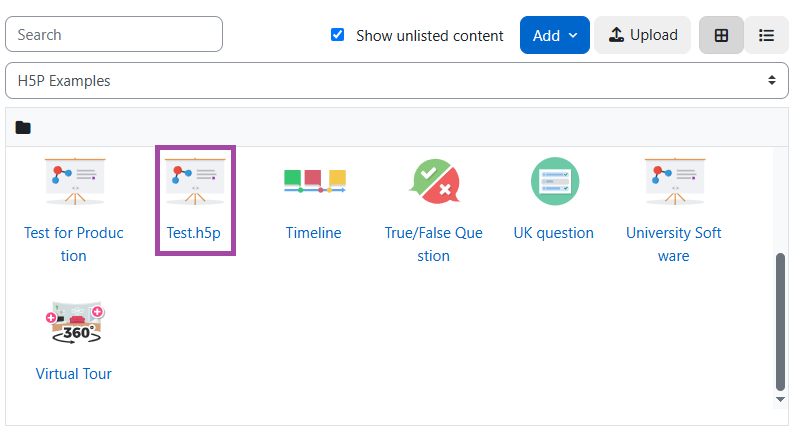The height and width of the screenshot is (431, 799).
Task: Open the Test for Production link
Action: [x=74, y=244]
